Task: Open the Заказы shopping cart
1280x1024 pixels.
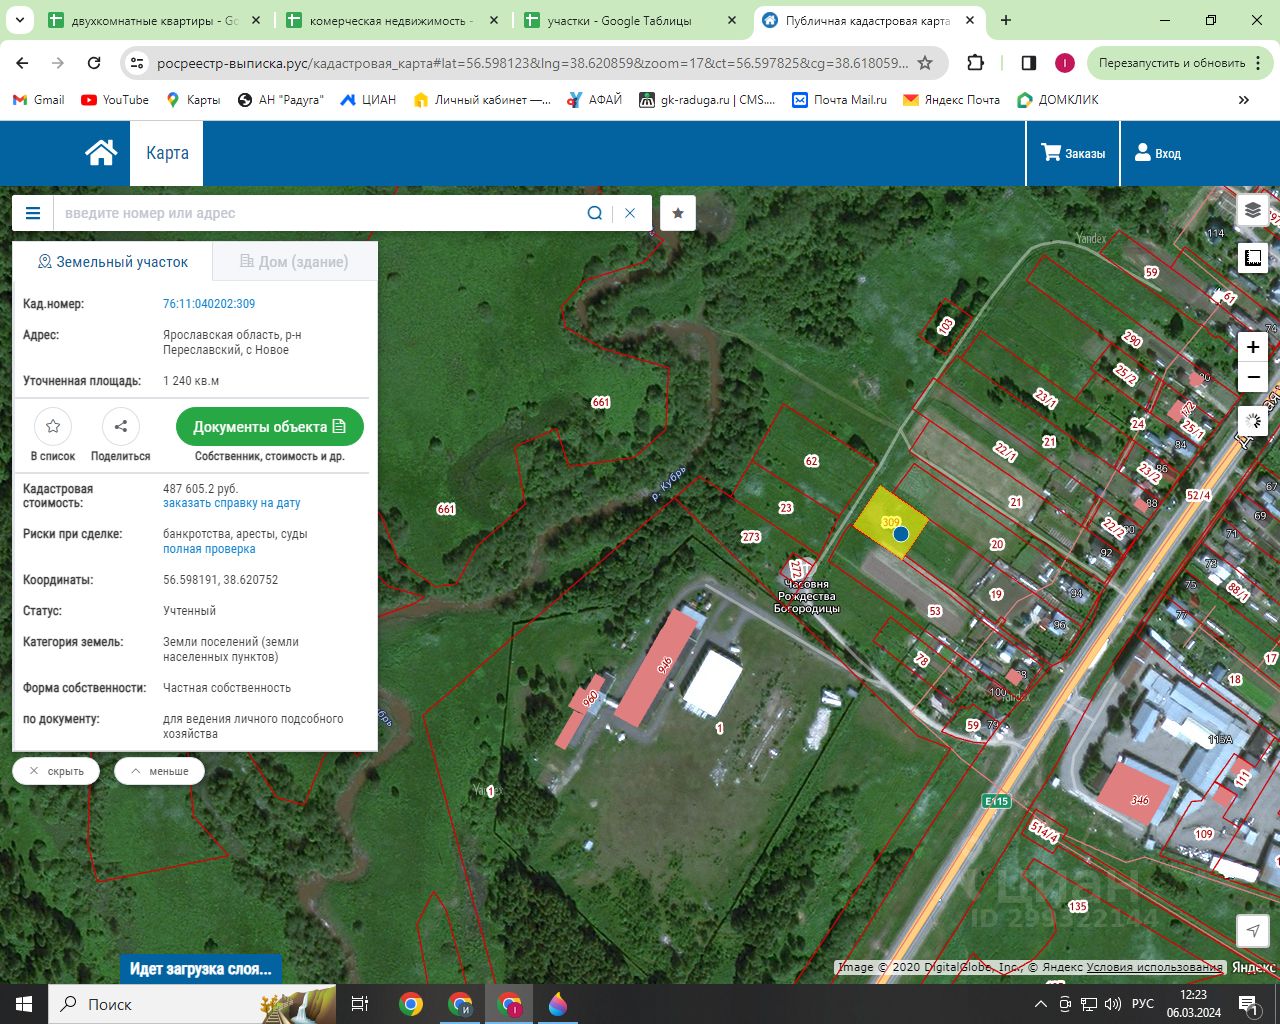Action: [x=1072, y=153]
